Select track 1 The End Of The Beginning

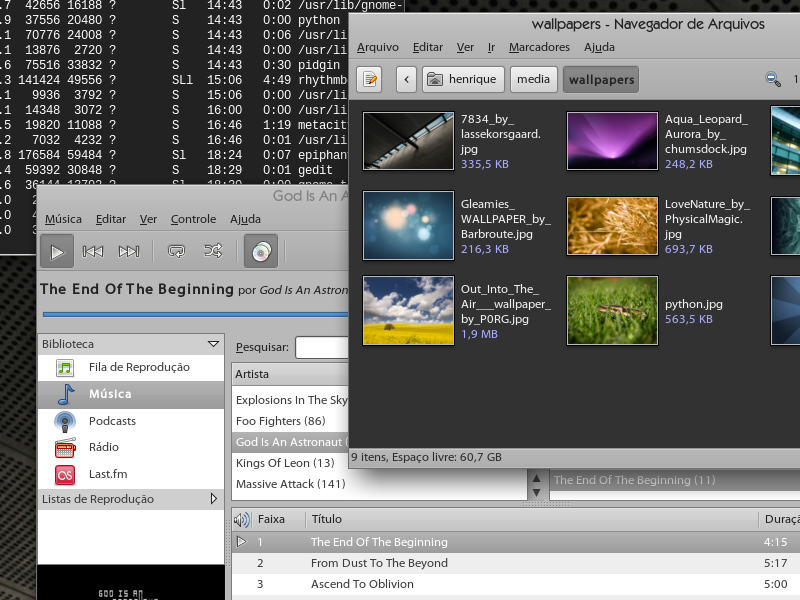[516, 542]
